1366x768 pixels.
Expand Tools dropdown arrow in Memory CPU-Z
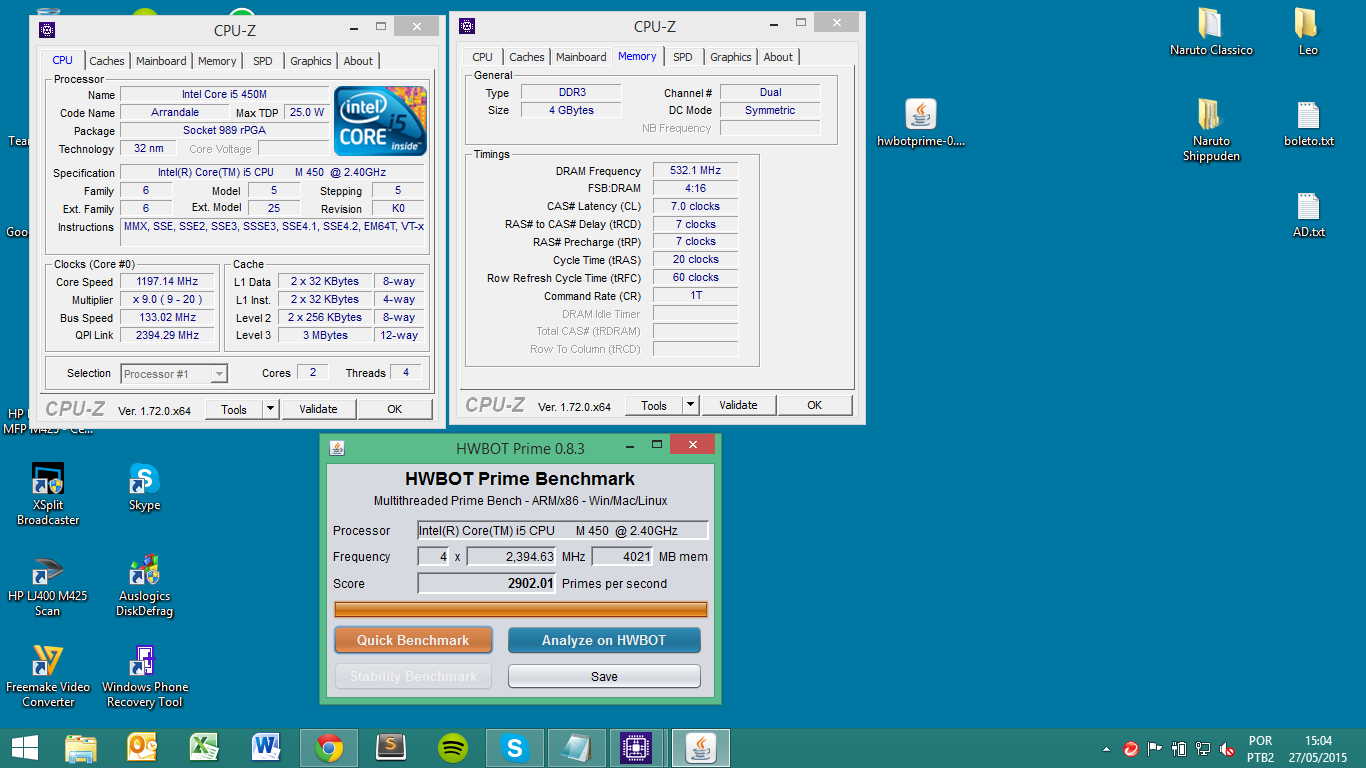[x=690, y=405]
